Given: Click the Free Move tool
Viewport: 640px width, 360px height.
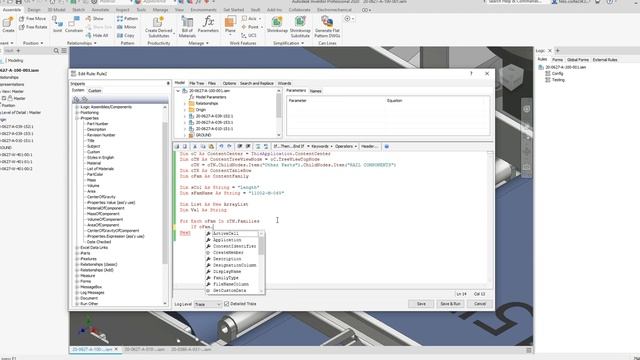Looking at the screenshot, I should [33, 19].
